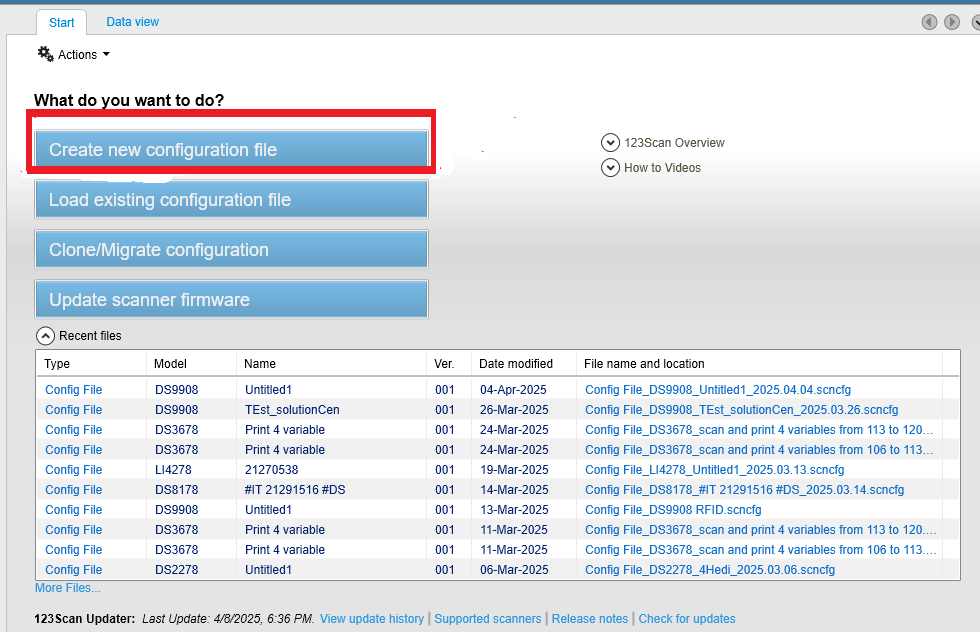The width and height of the screenshot is (980, 632).
Task: Open Config File_LI4278_Untitled1_2025.03.13.scncfg
Action: tap(714, 469)
